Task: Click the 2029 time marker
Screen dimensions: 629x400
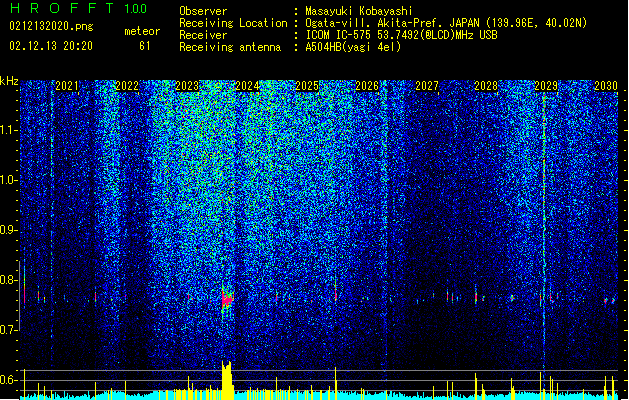Action: click(x=546, y=86)
